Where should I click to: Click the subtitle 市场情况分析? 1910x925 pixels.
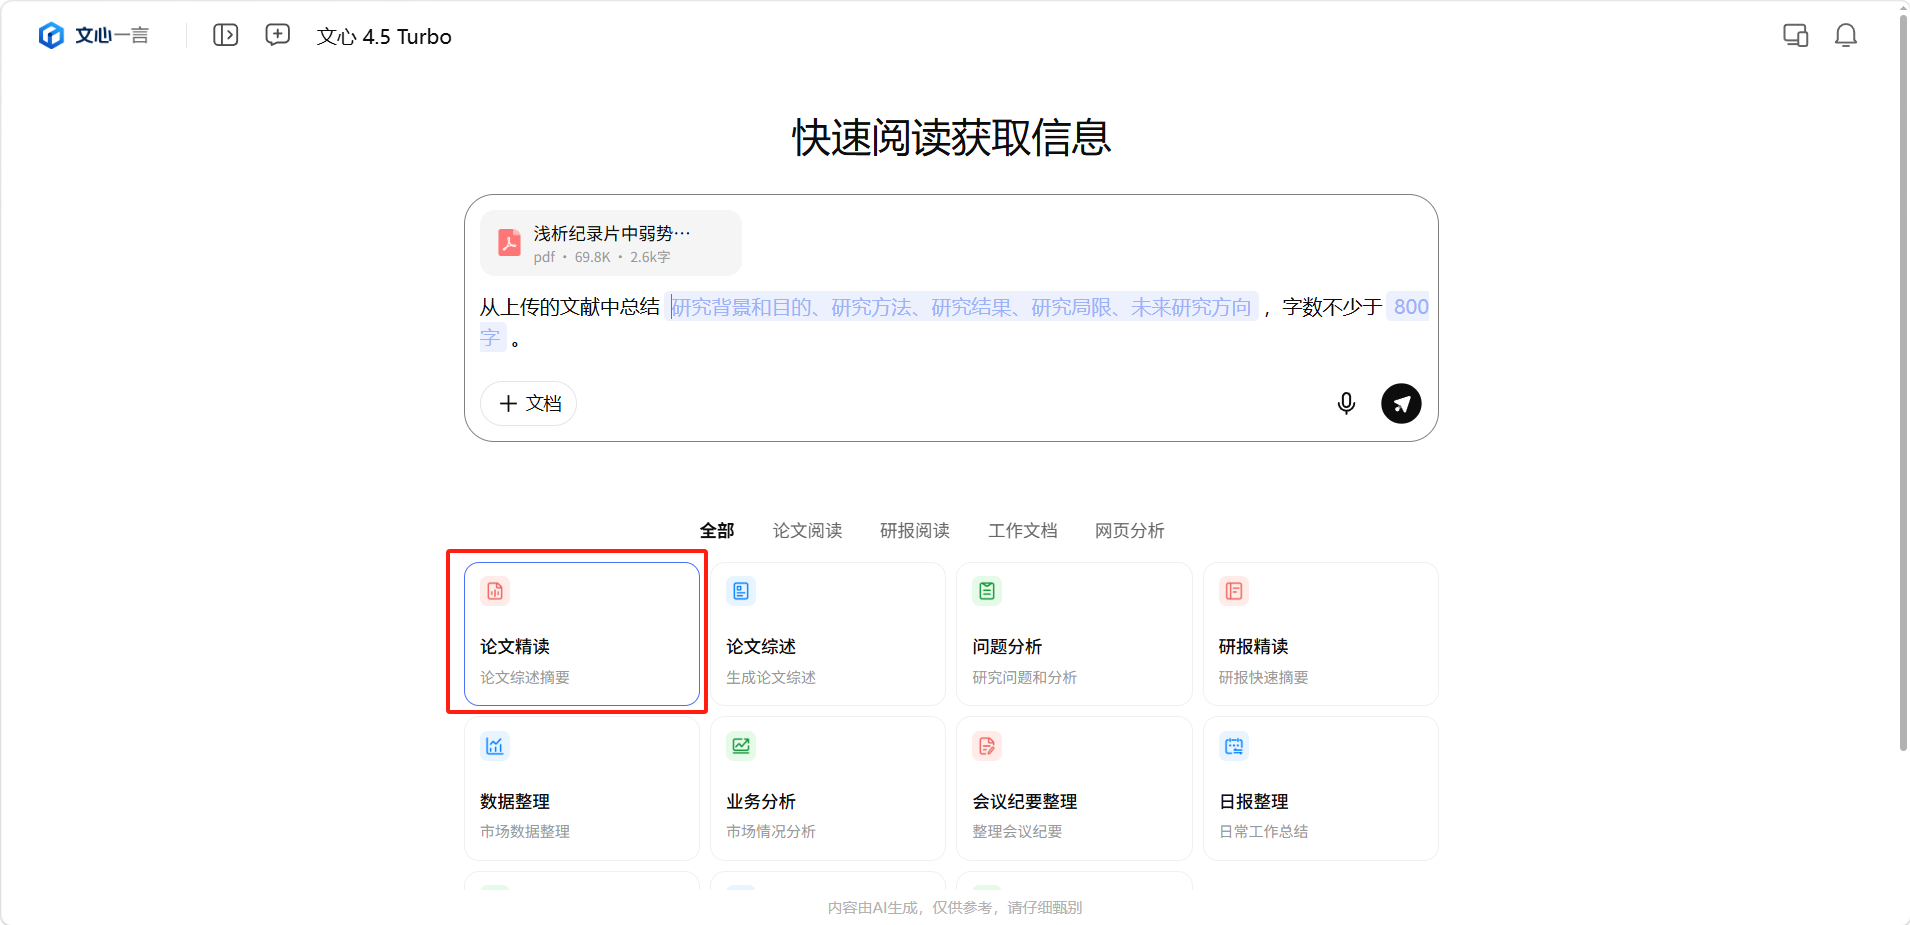pyautogui.click(x=771, y=832)
